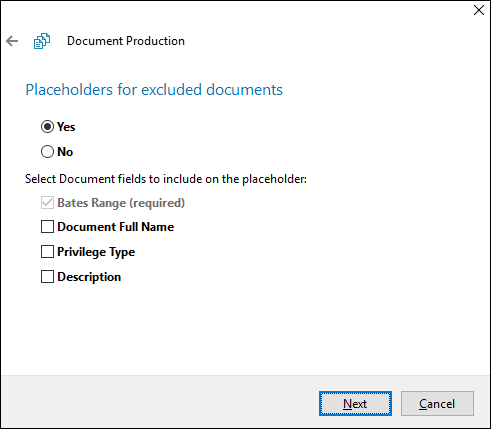
Task: Check the Description checkbox box
Action: click(x=47, y=277)
